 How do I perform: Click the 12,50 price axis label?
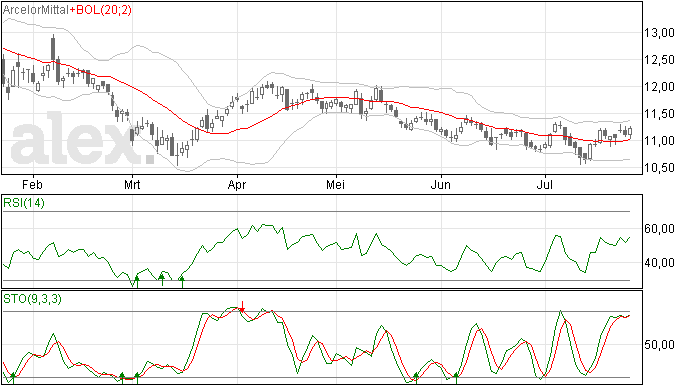coord(659,60)
